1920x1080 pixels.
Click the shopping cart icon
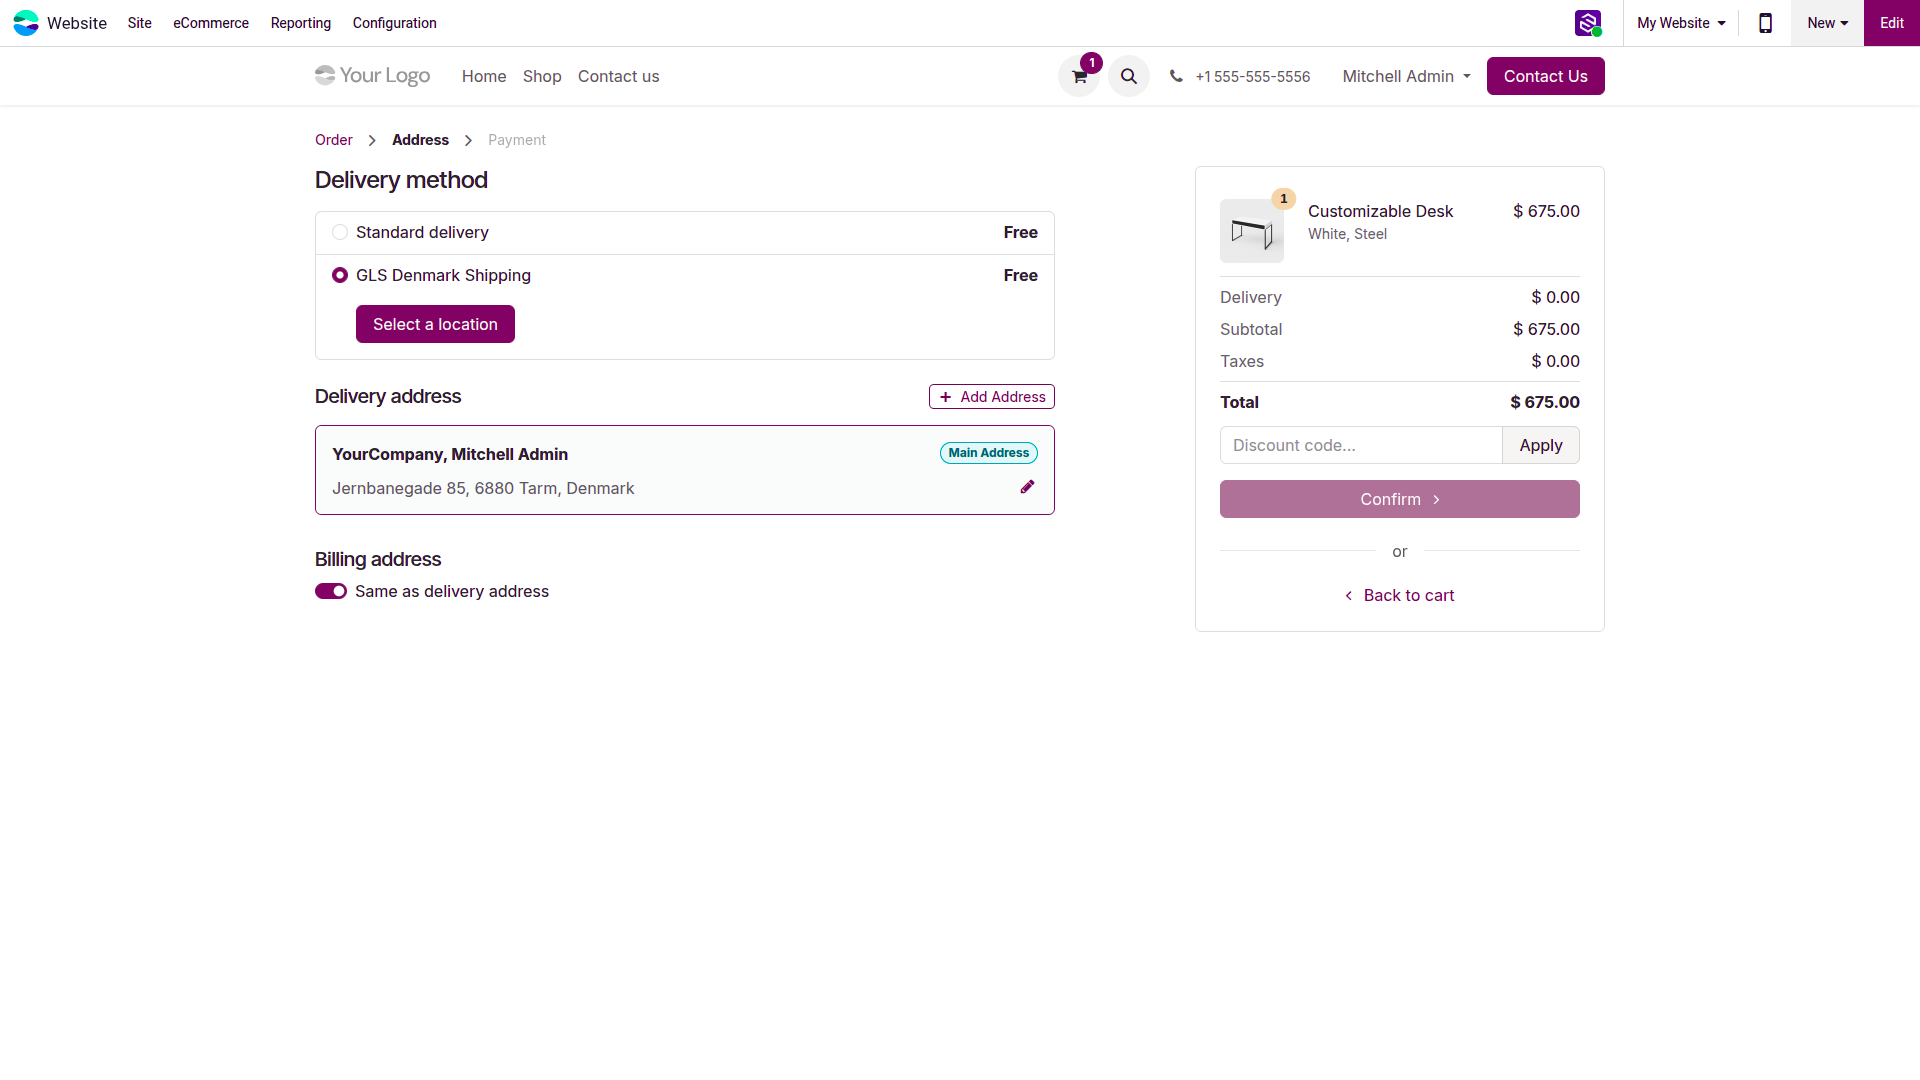click(x=1079, y=76)
